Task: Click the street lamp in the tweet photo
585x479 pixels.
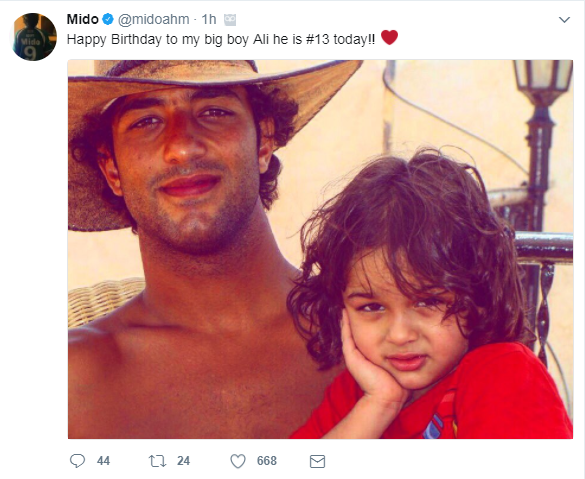Action: click(x=541, y=149)
